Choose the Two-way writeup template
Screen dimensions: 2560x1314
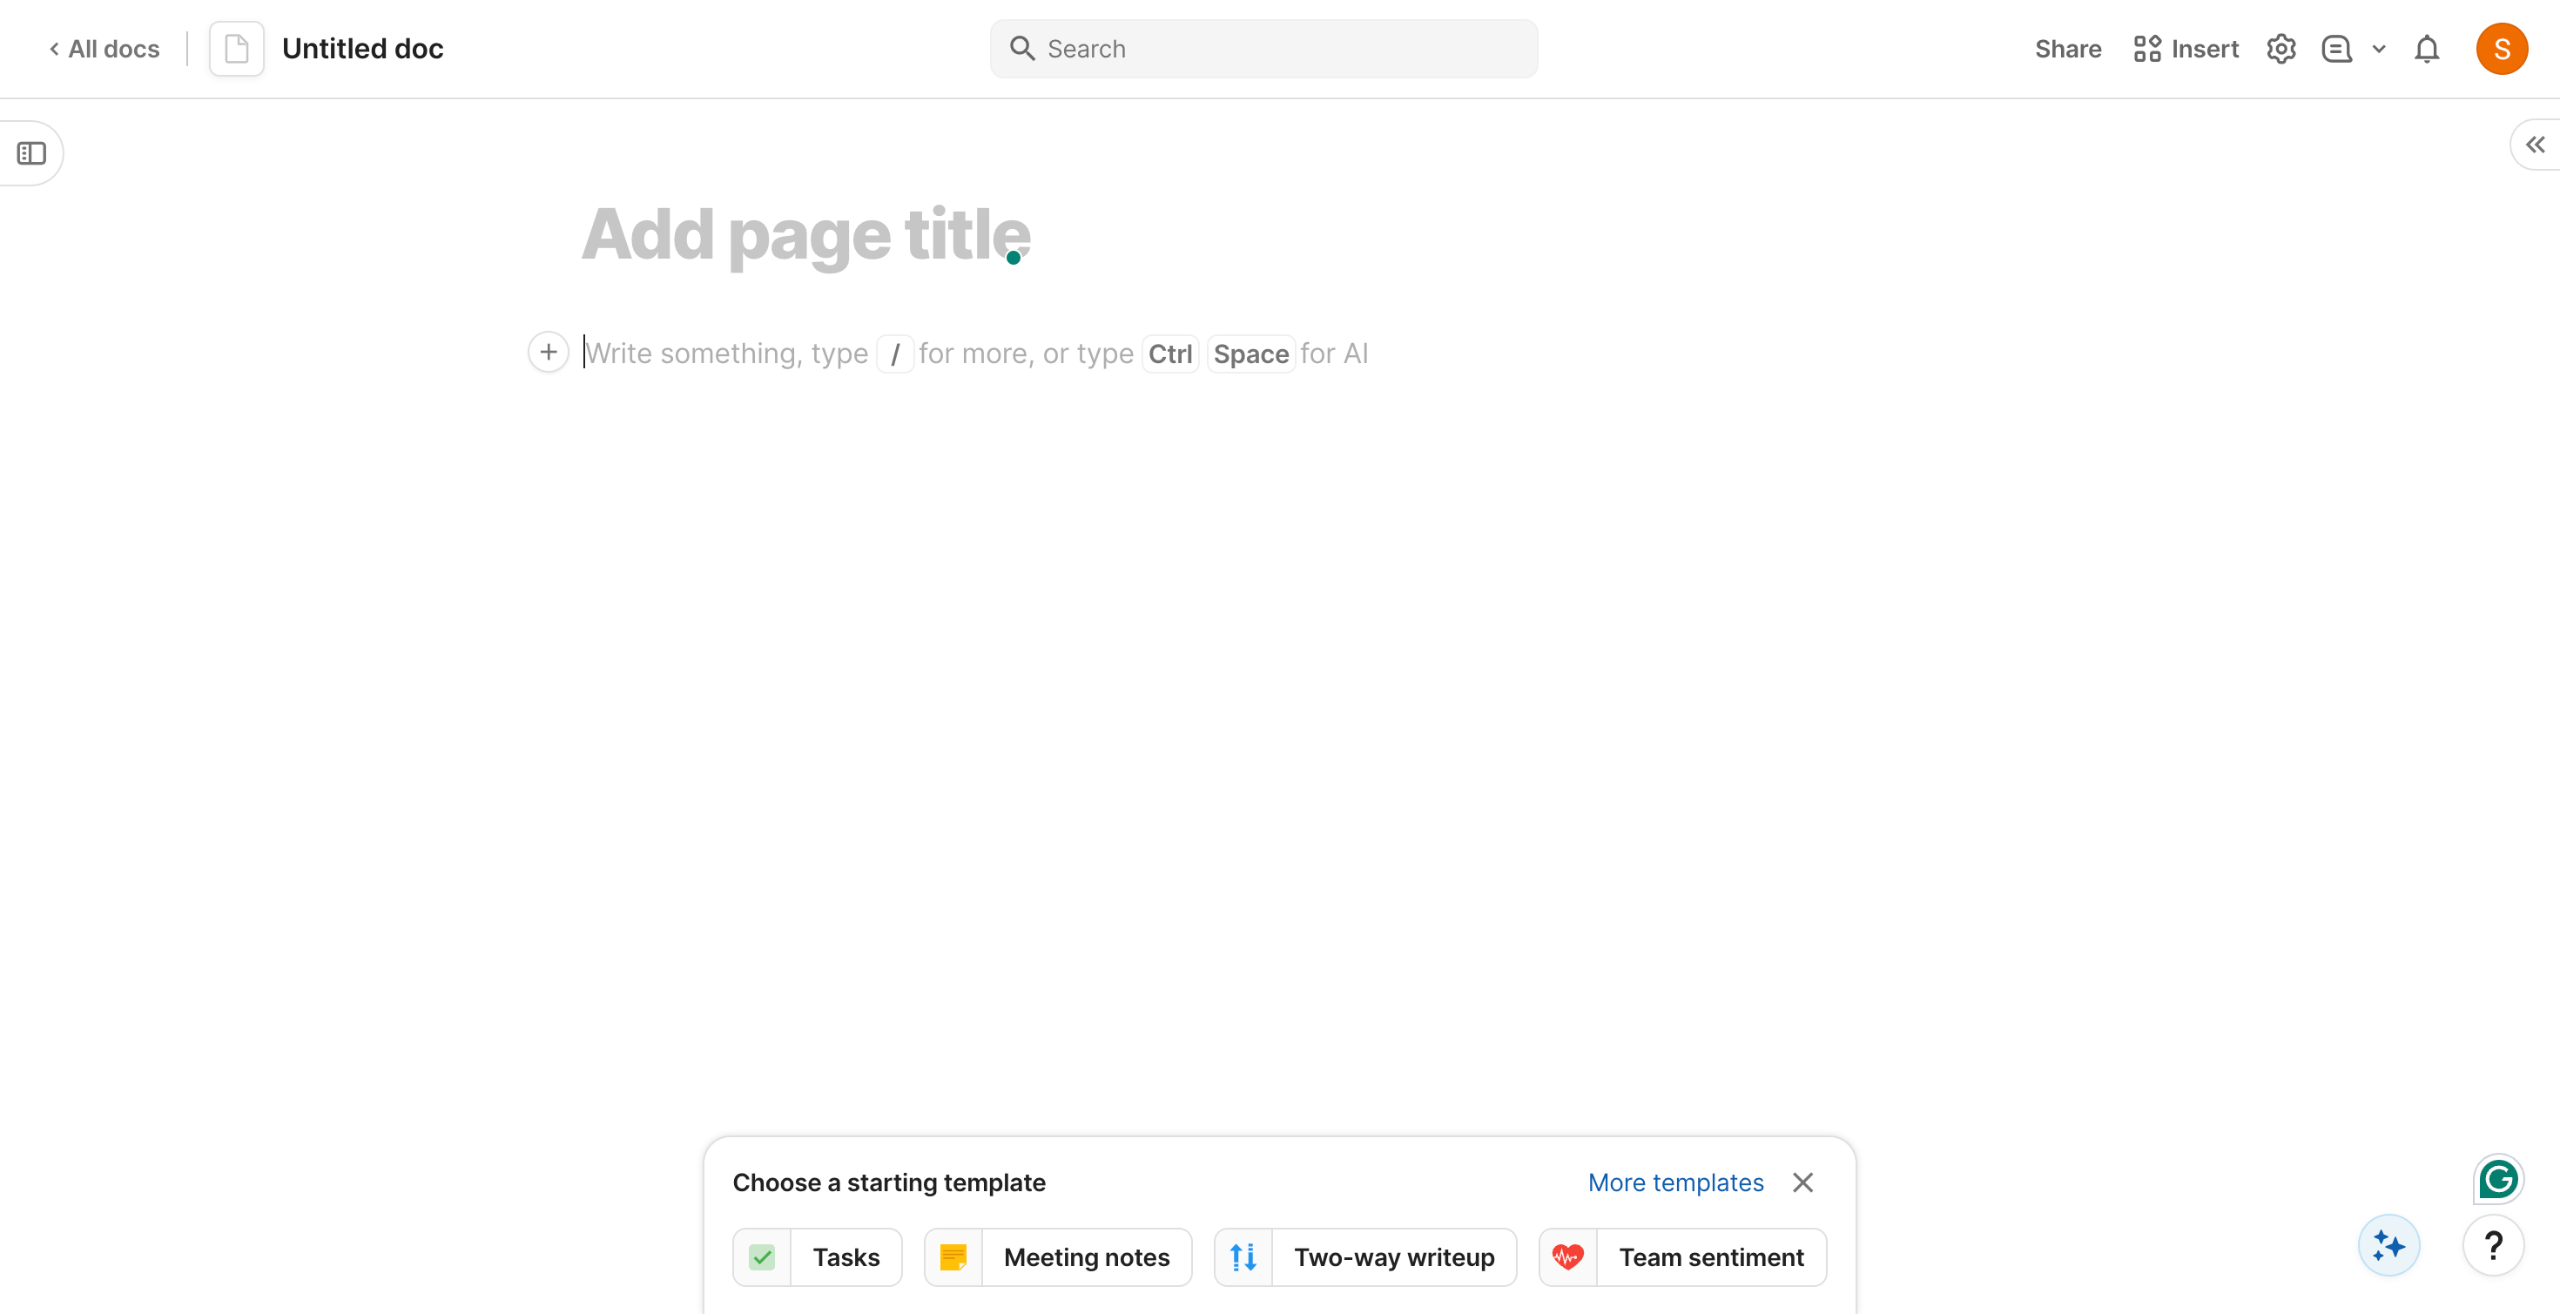click(1365, 1257)
